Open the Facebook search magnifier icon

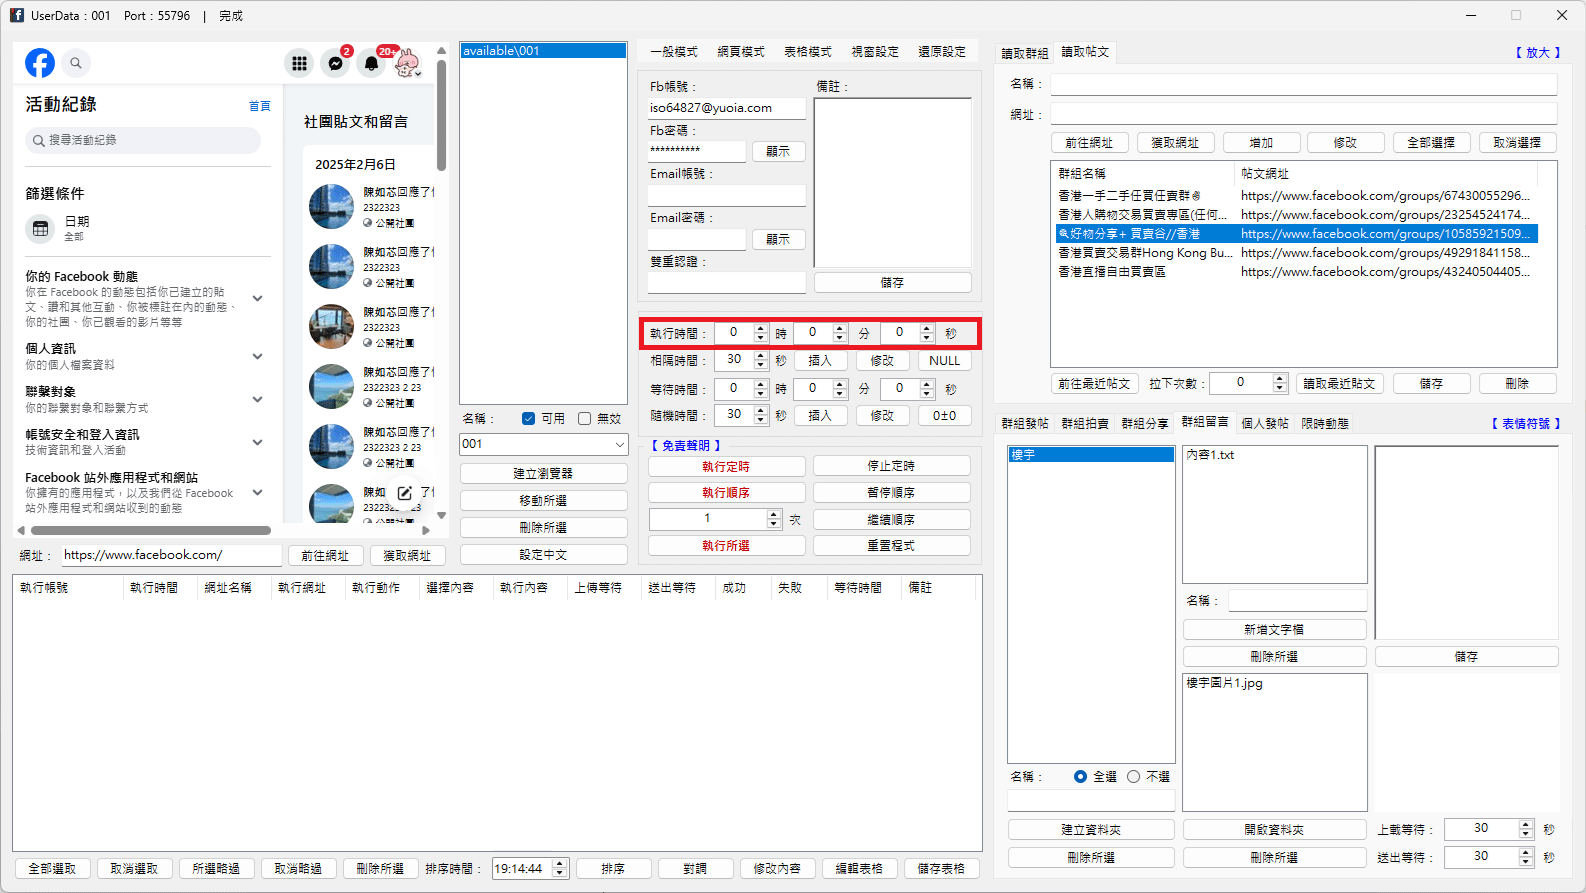pyautogui.click(x=76, y=63)
